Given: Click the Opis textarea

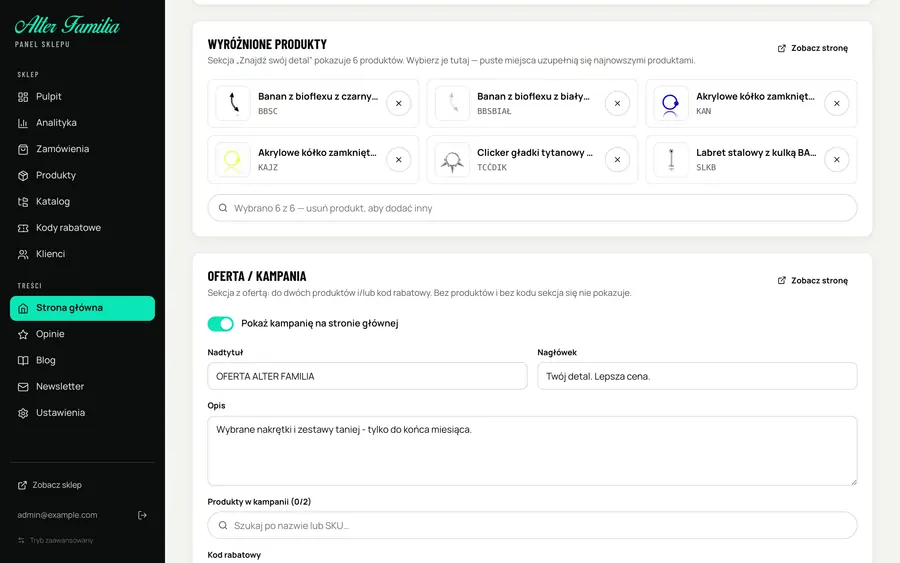Looking at the screenshot, I should click(x=532, y=451).
